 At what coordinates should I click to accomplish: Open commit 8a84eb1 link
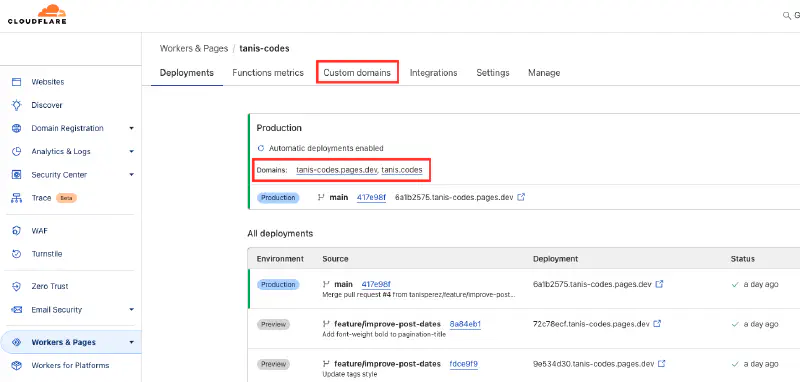(465, 324)
